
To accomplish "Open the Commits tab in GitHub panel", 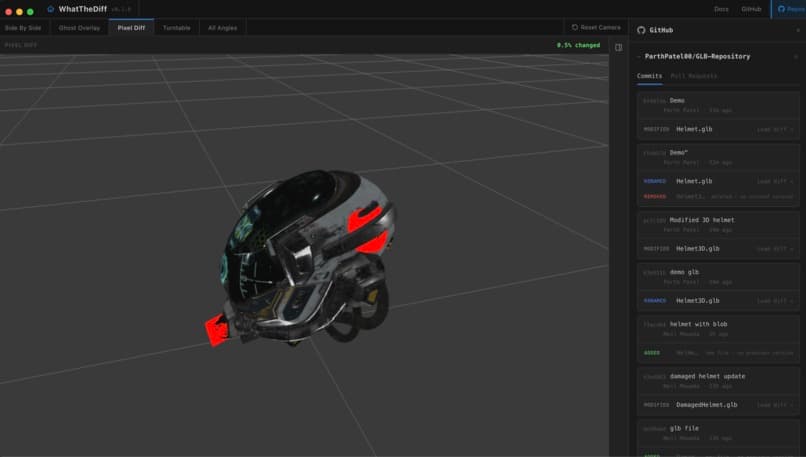I will pyautogui.click(x=649, y=76).
